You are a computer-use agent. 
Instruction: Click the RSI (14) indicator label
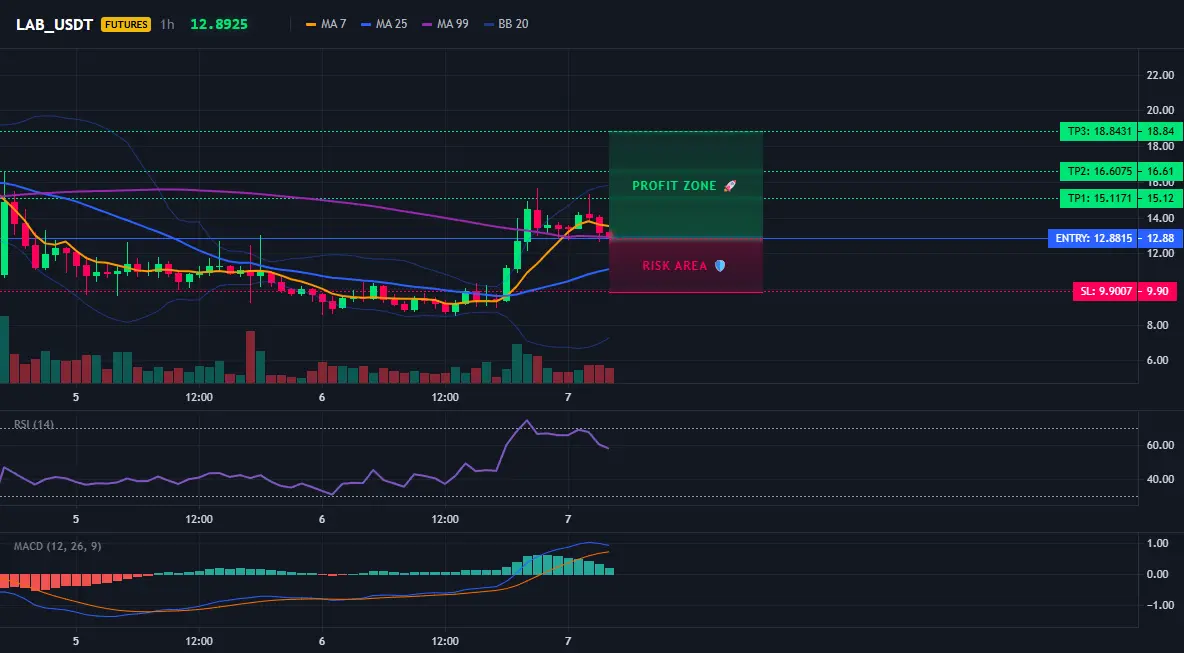(34, 425)
